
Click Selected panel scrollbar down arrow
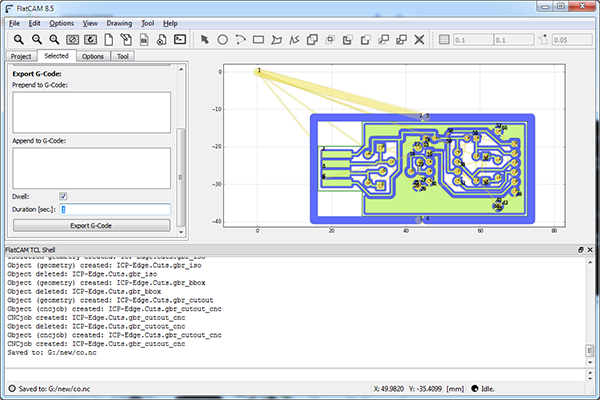(x=181, y=232)
